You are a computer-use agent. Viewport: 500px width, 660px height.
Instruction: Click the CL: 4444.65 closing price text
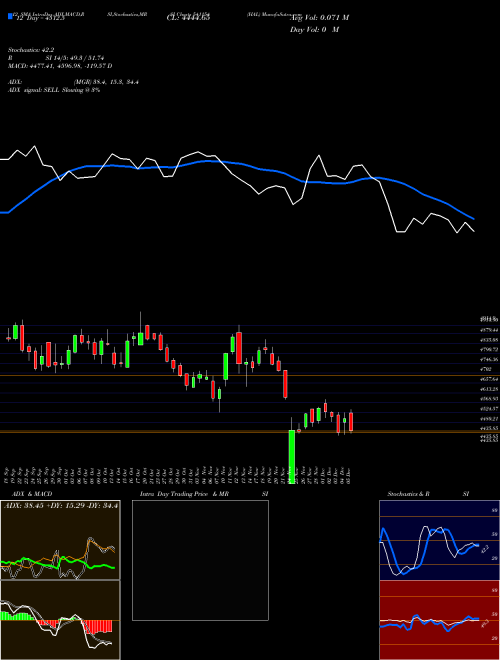(x=188, y=17)
